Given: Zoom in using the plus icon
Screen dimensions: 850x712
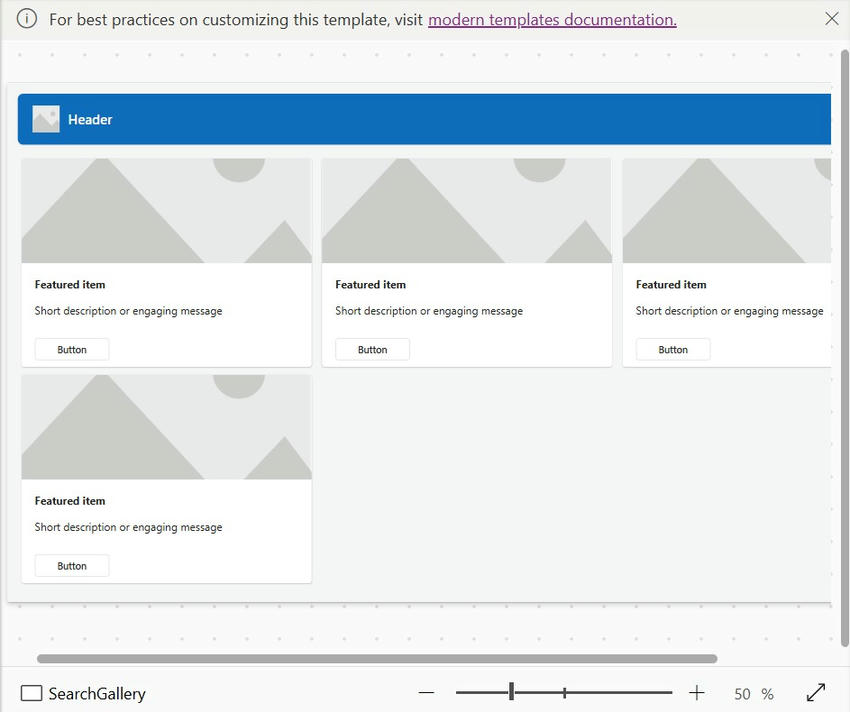Looking at the screenshot, I should [x=696, y=692].
